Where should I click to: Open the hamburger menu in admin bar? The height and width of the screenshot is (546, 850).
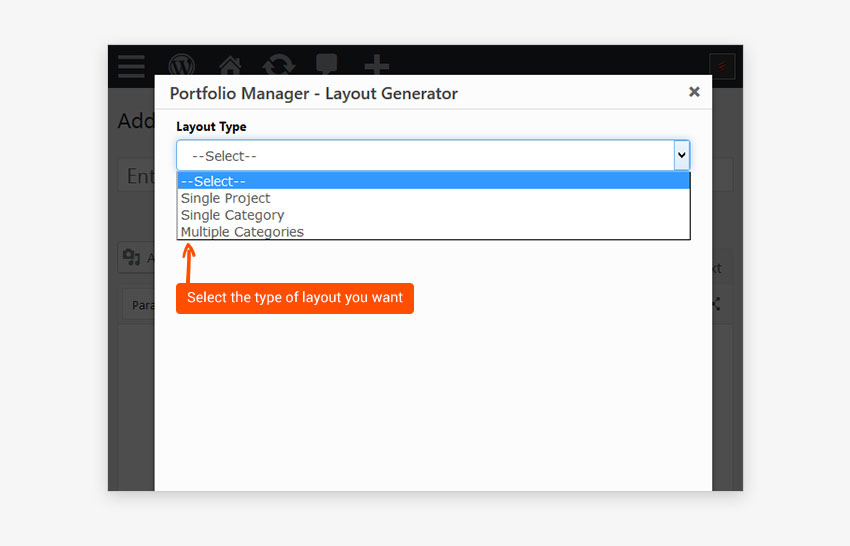(131, 66)
